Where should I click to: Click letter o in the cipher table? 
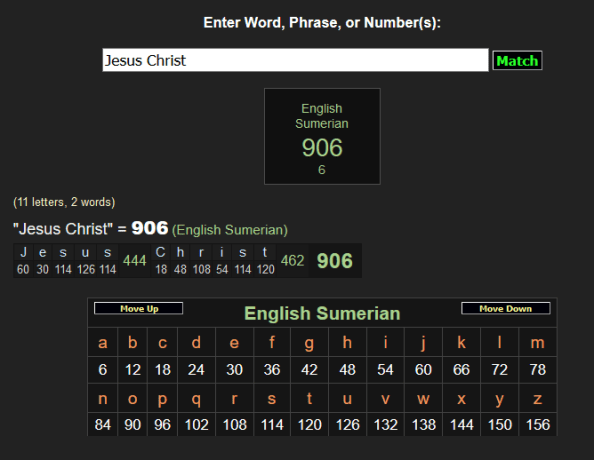133,399
